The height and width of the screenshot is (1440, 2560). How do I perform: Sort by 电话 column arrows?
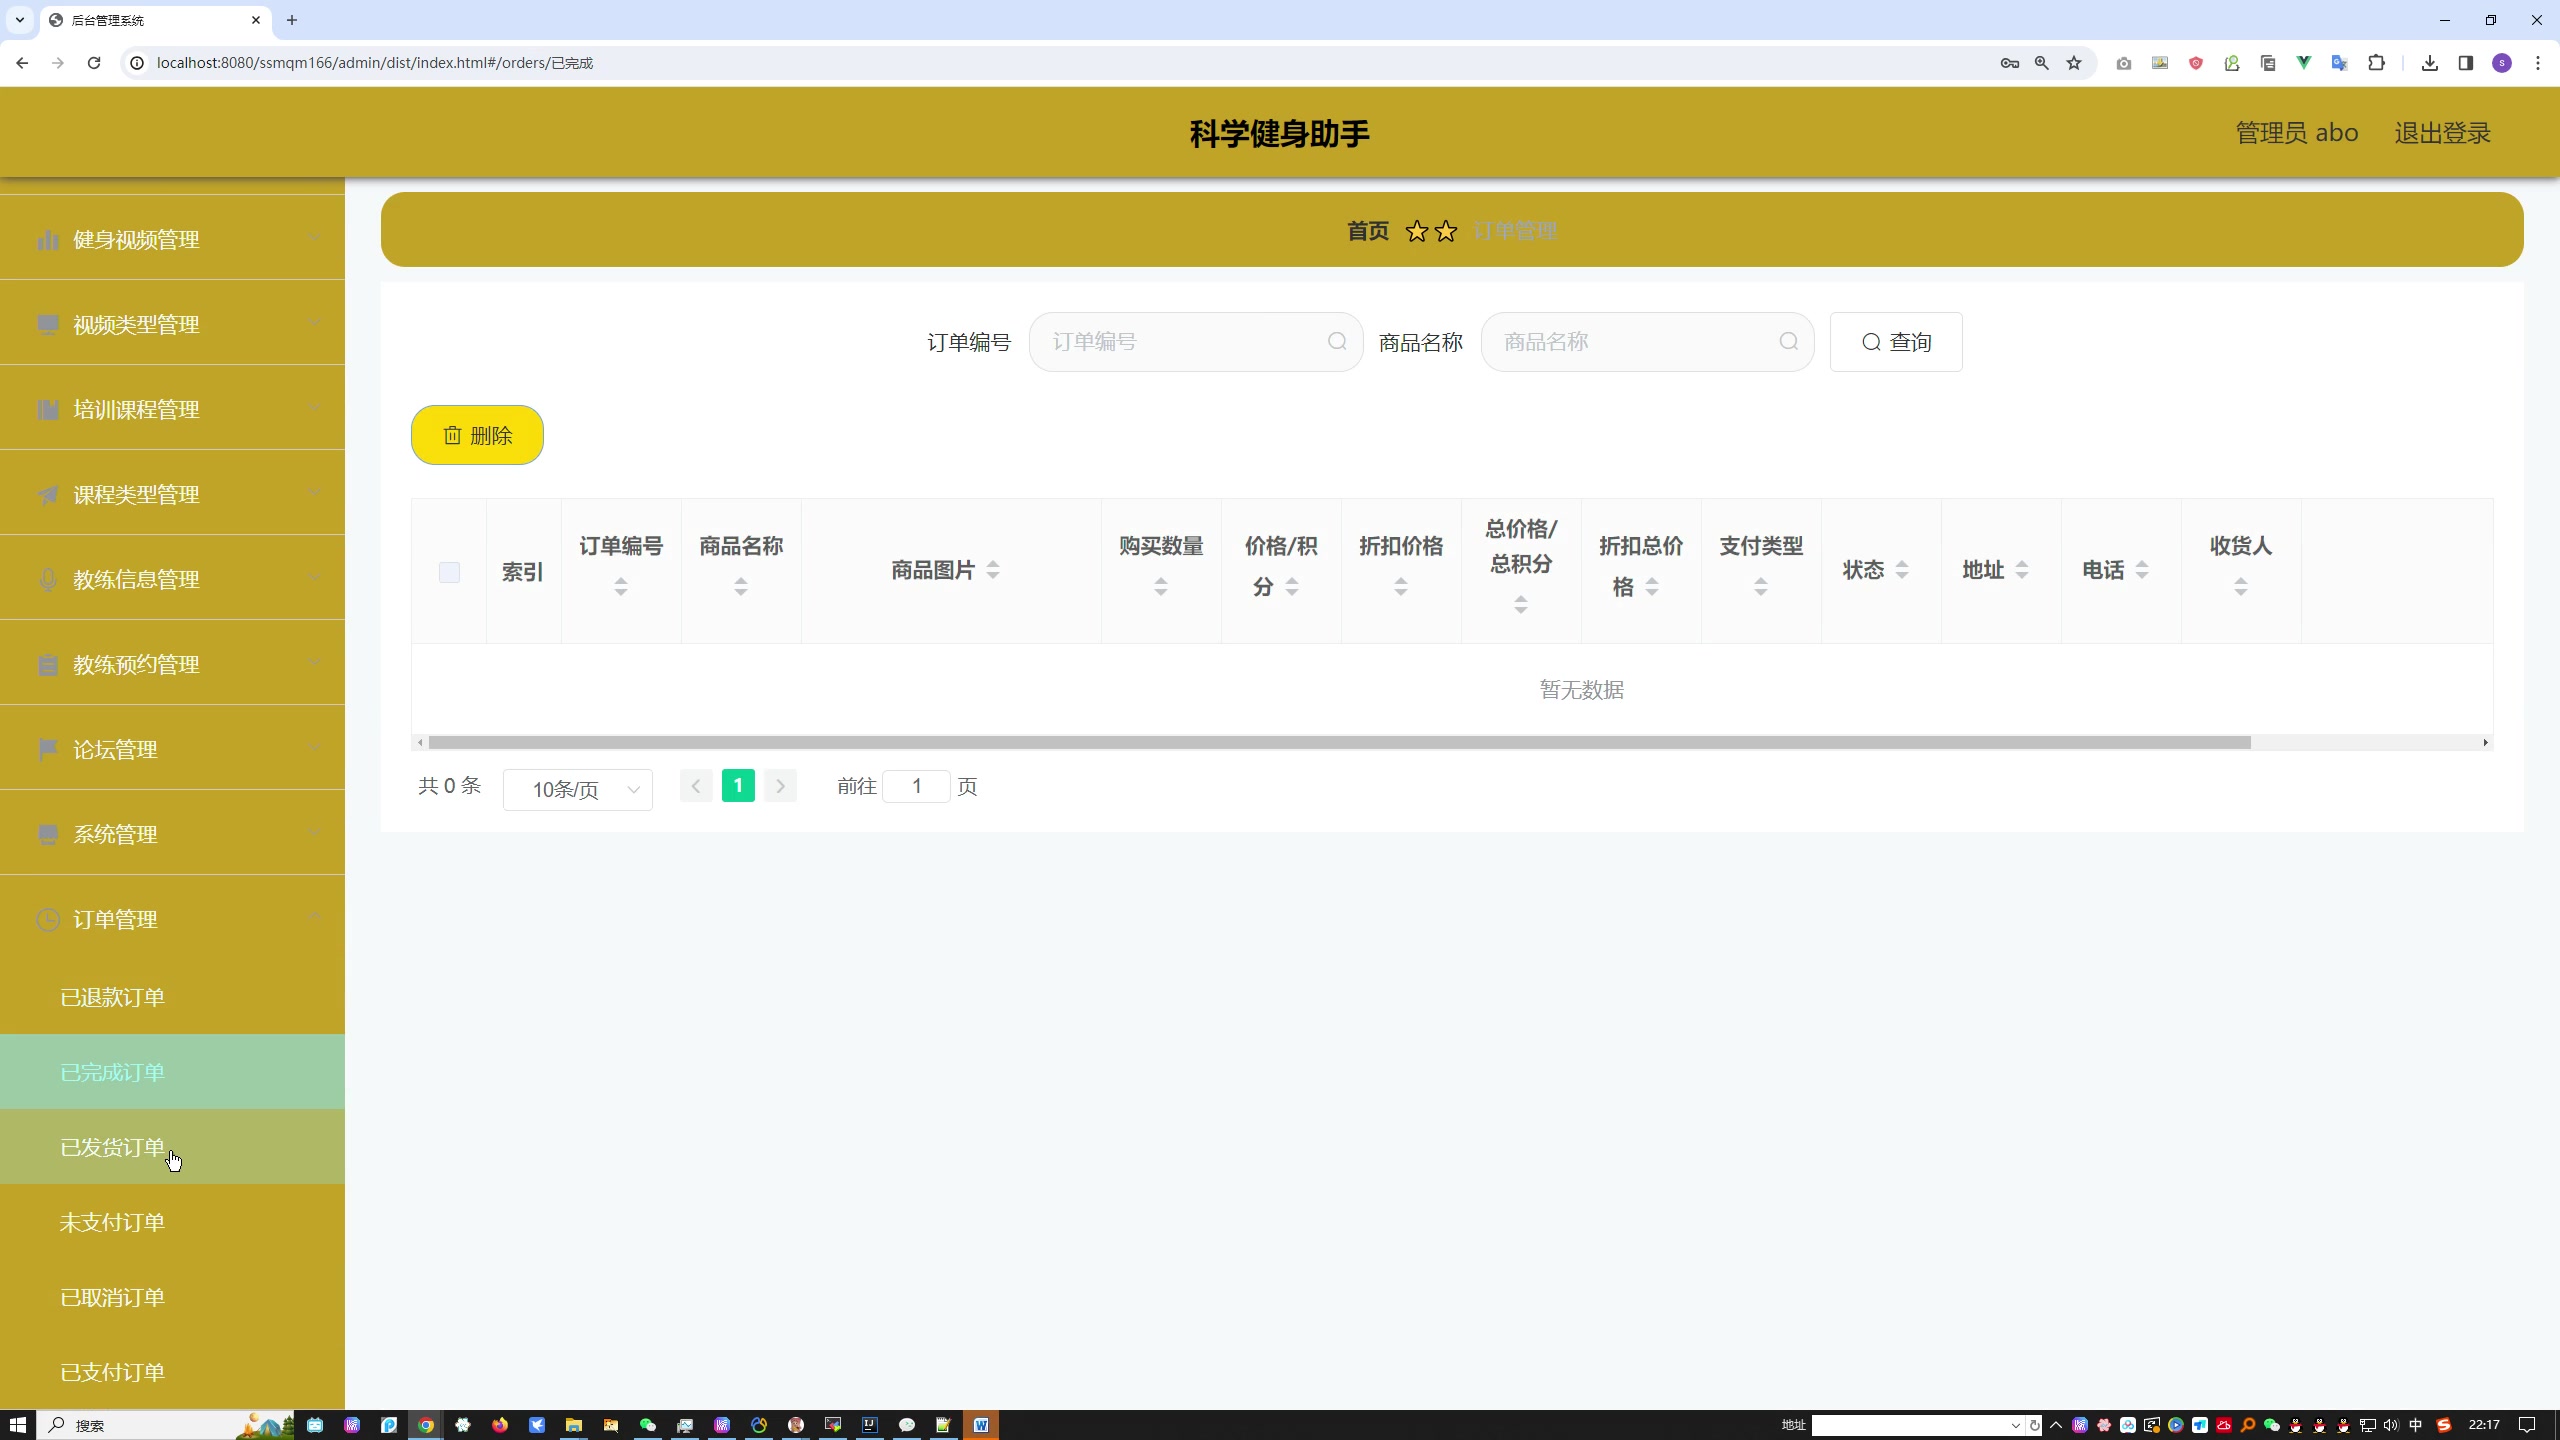[x=2142, y=570]
